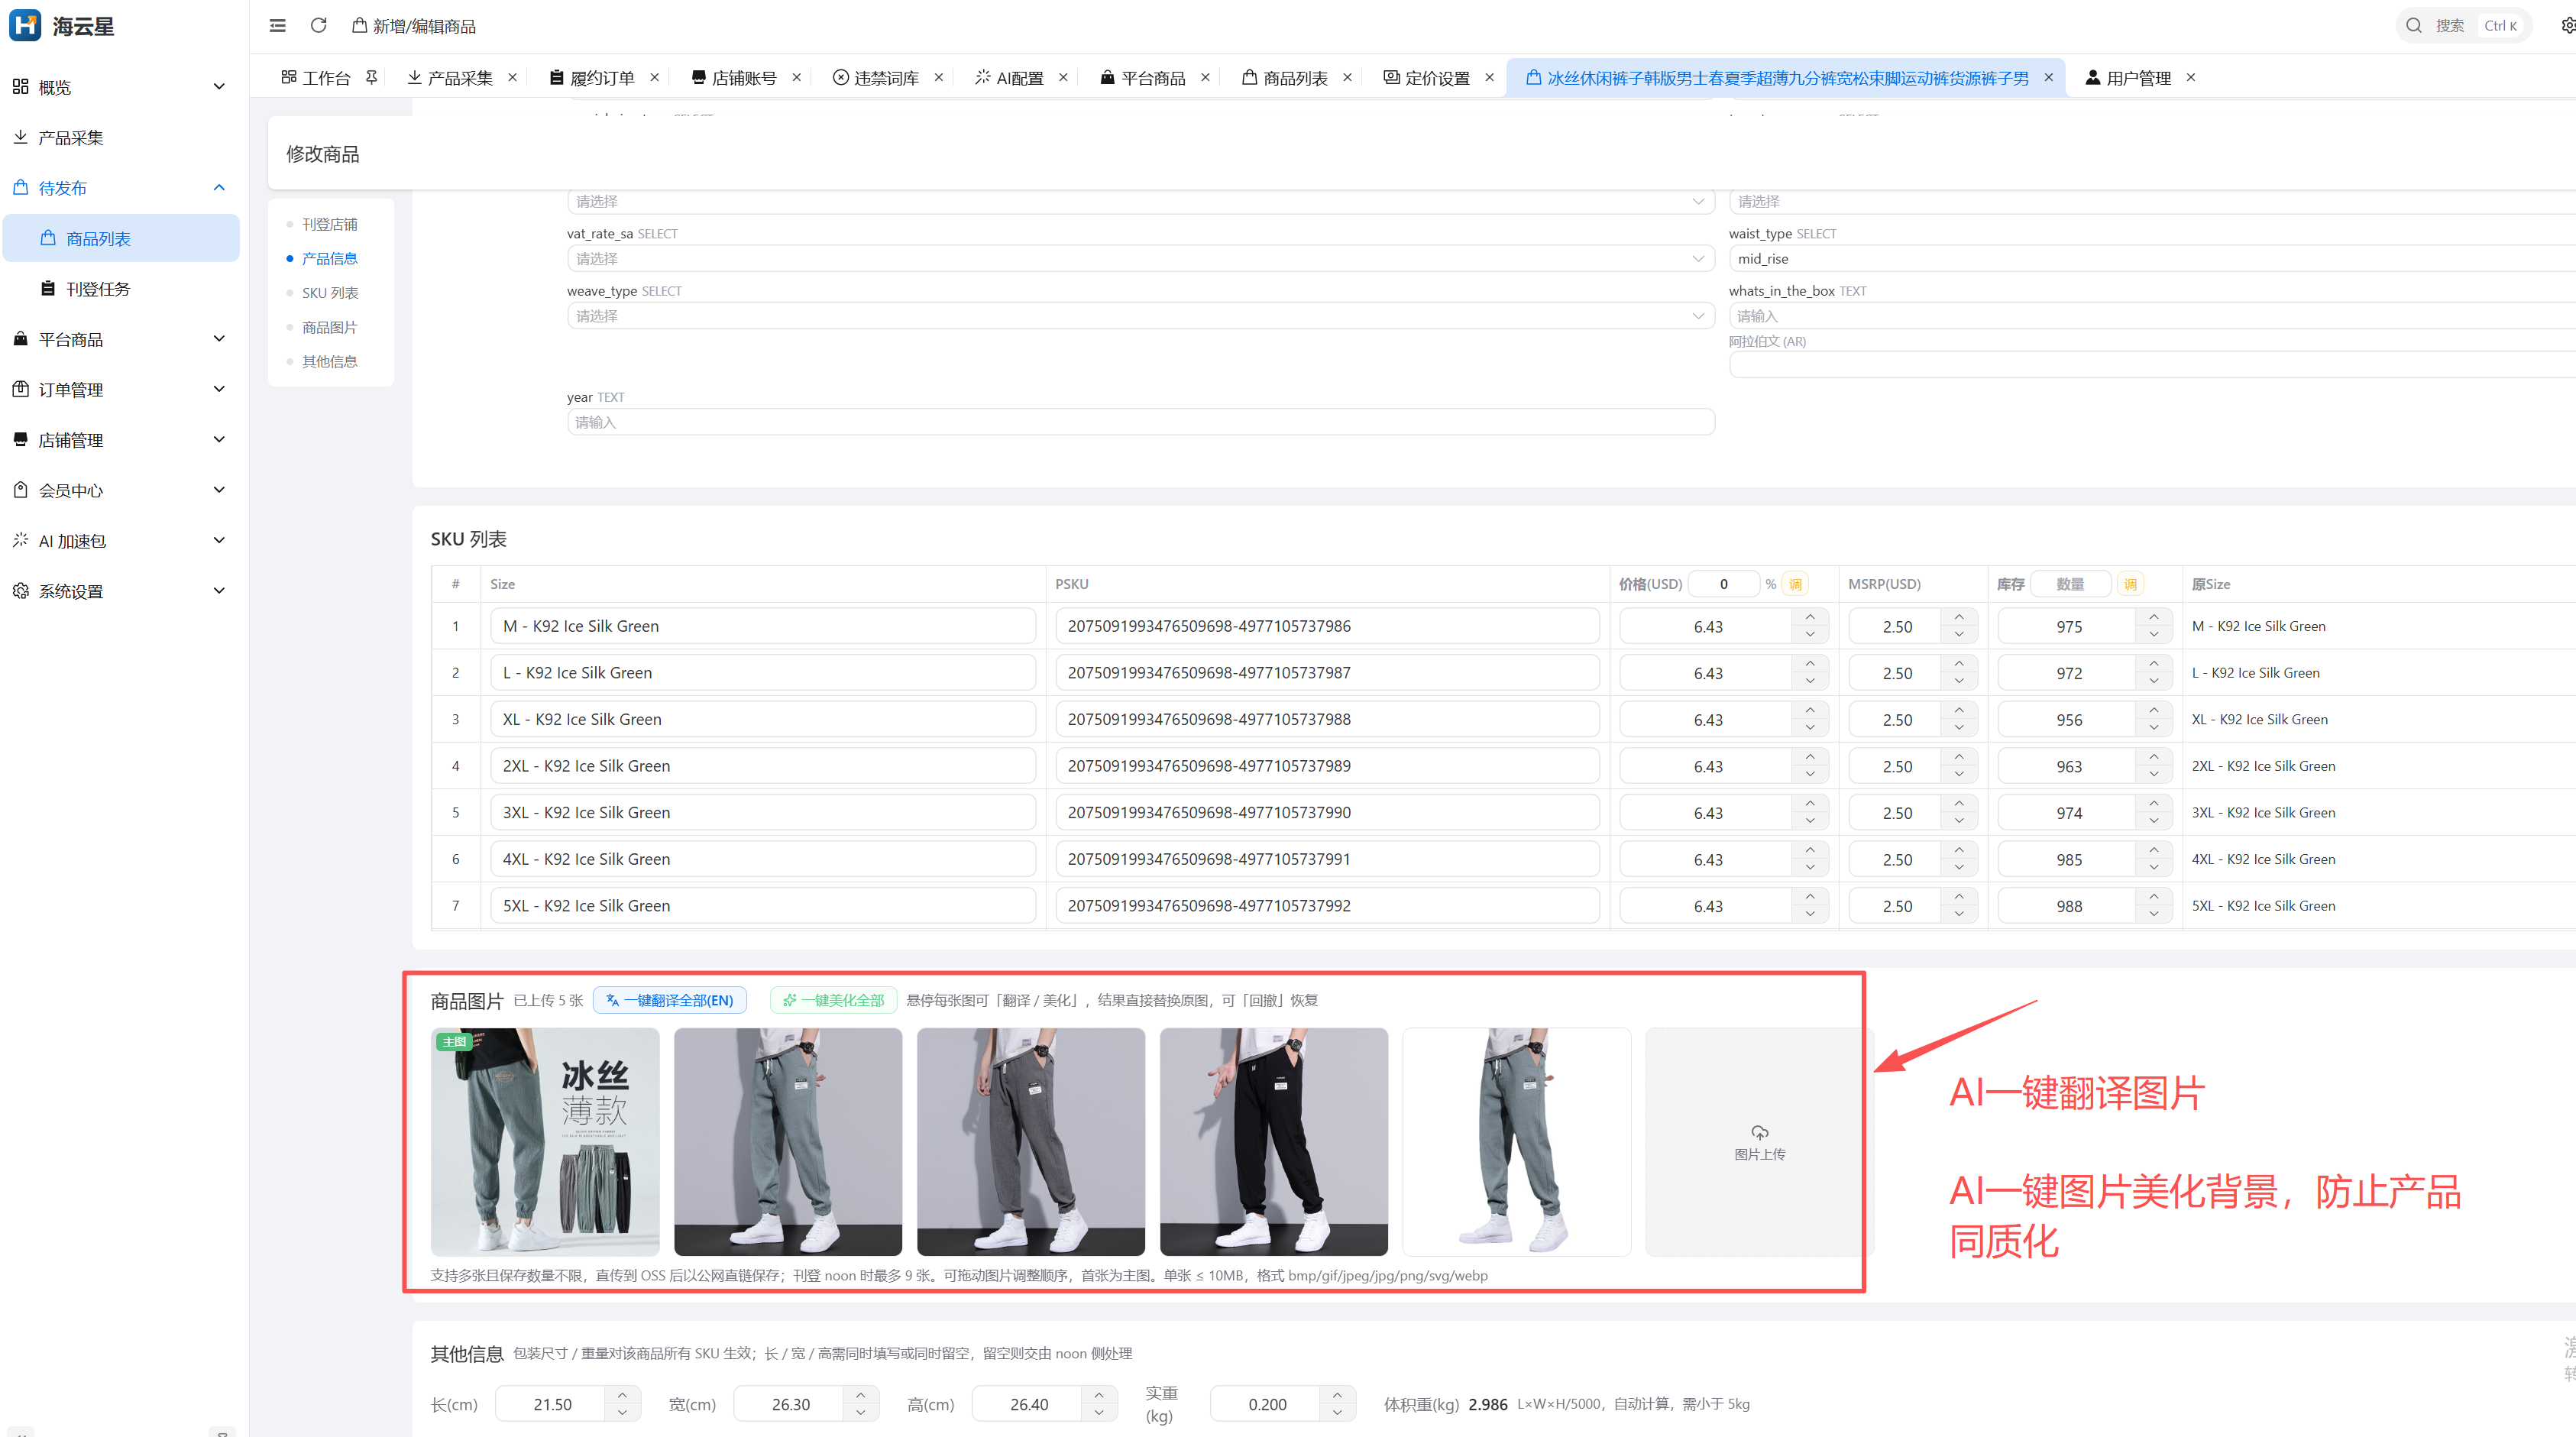Close the 产品采集 tab
The height and width of the screenshot is (1437, 2576).
click(x=513, y=77)
